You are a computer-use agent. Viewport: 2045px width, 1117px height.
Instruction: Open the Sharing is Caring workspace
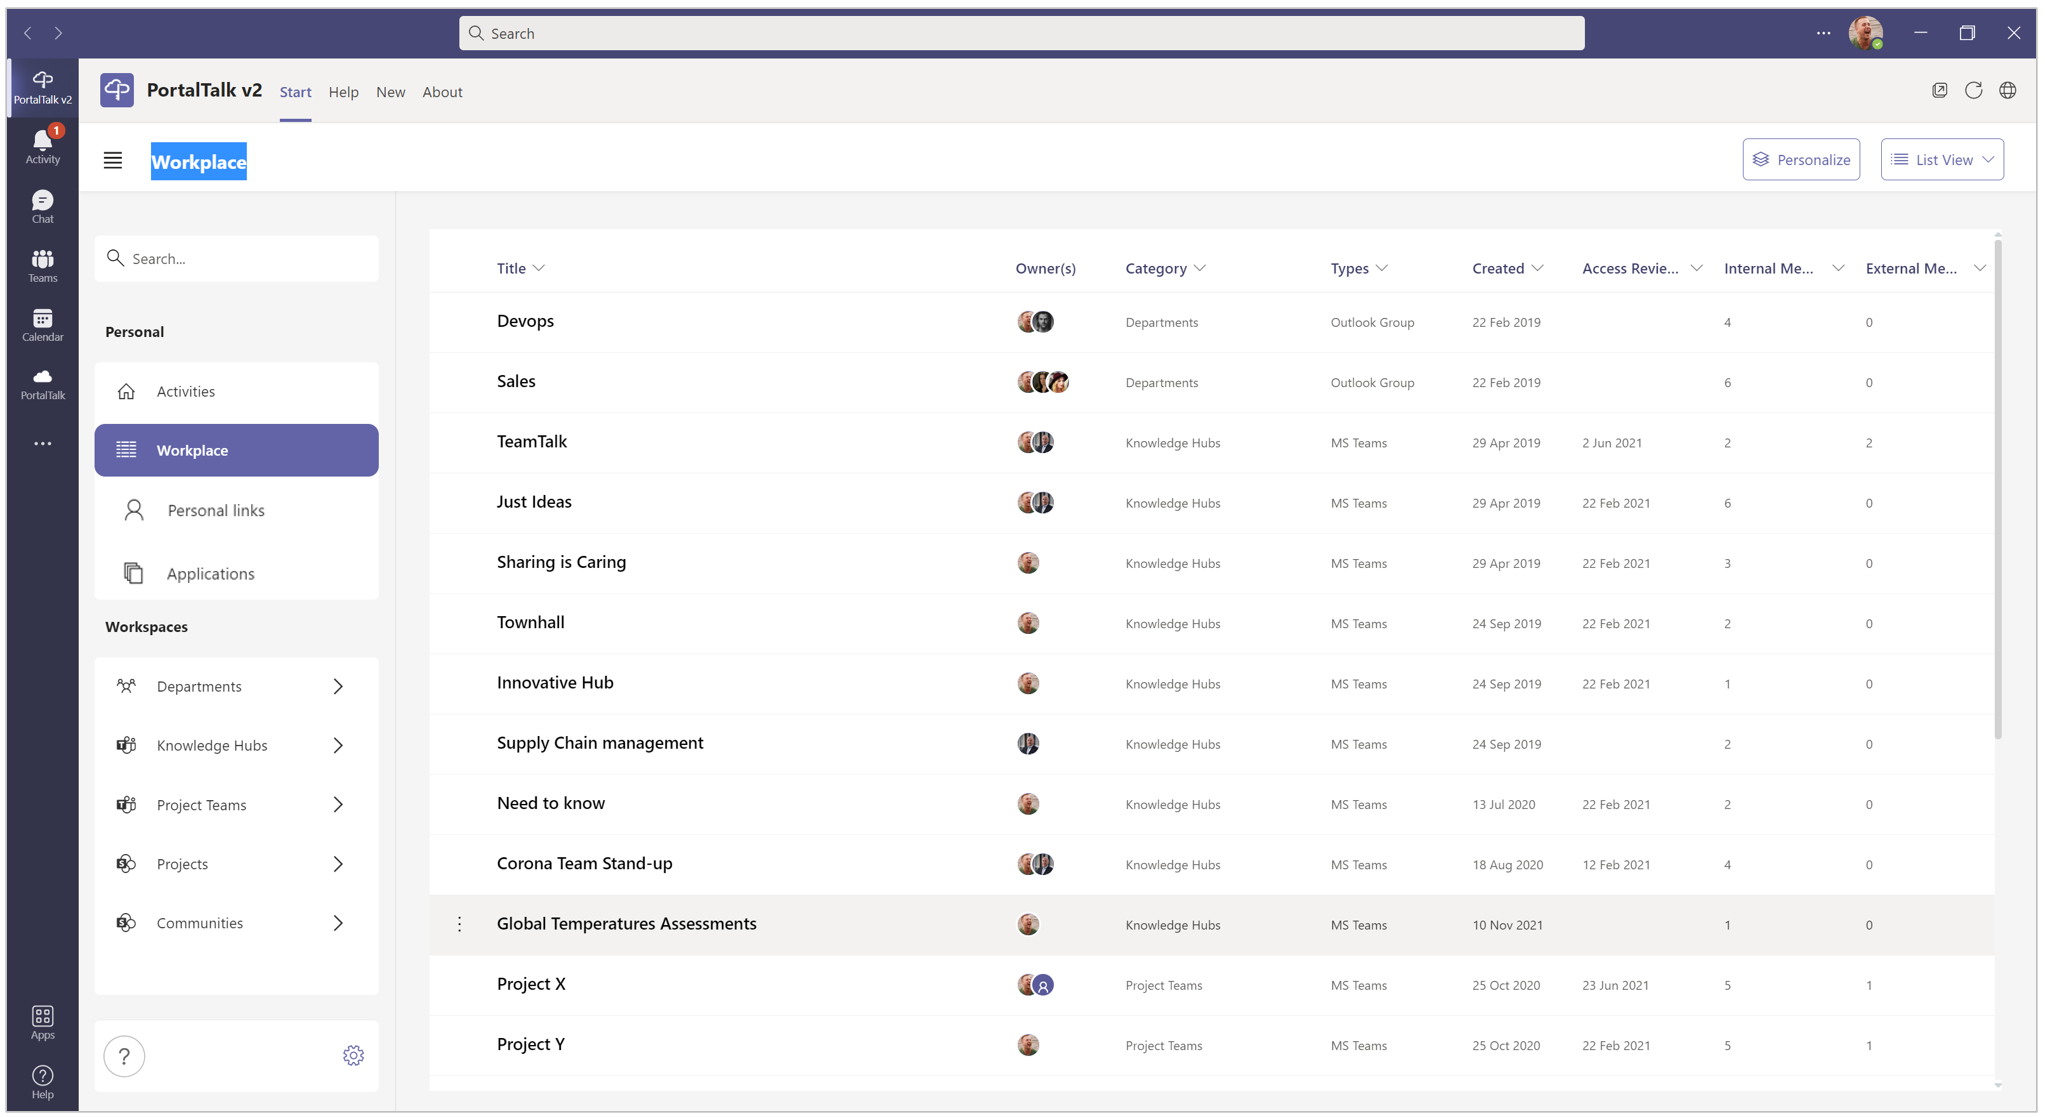click(x=561, y=562)
